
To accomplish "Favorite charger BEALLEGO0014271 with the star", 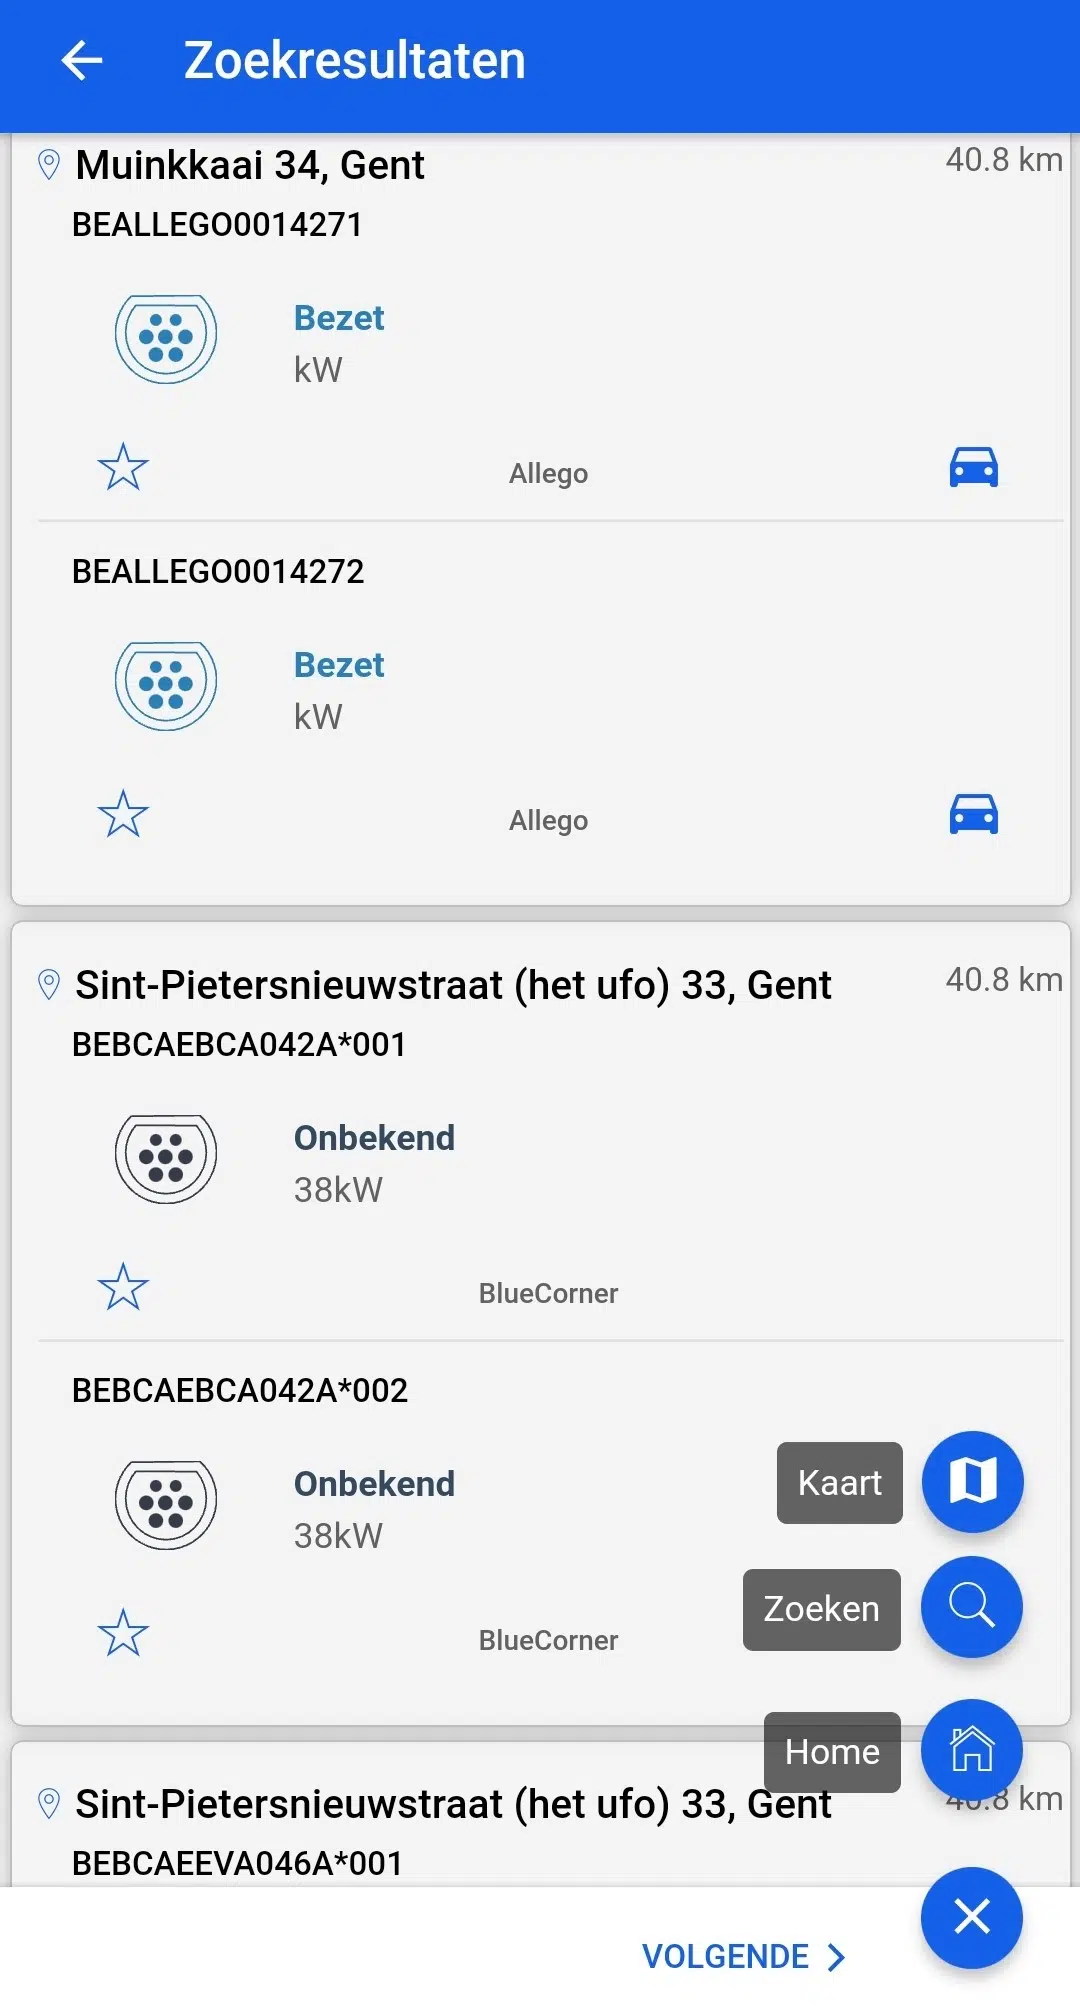I will 123,467.
